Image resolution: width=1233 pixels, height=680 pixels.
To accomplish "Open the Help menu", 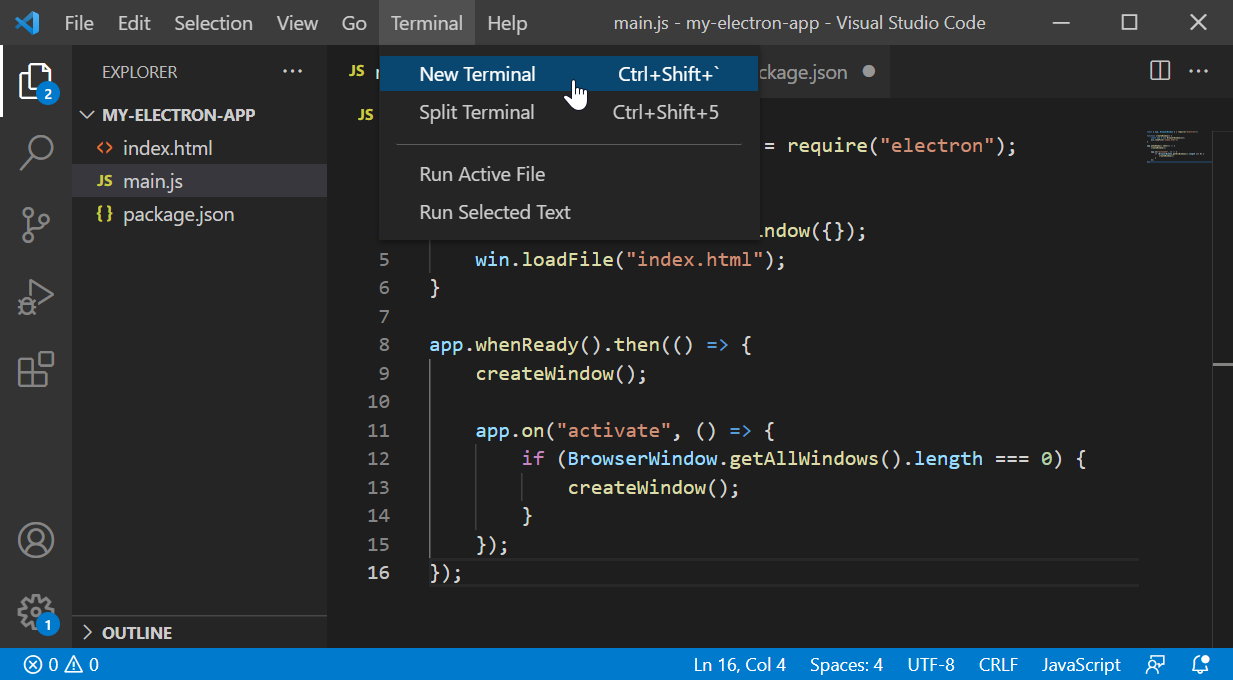I will 507,23.
